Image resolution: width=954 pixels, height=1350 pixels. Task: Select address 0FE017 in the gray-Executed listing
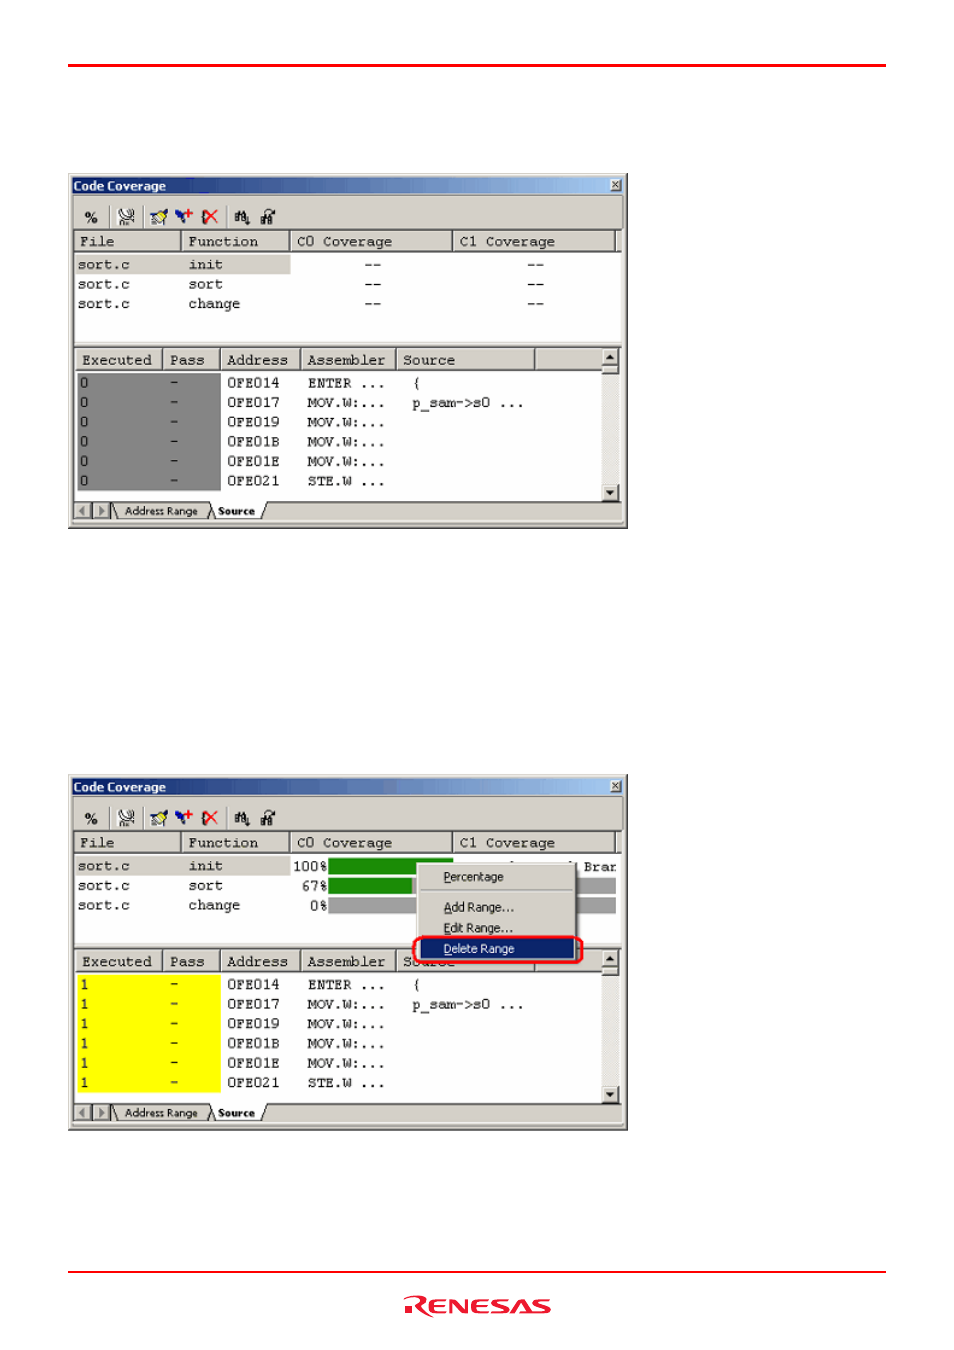[x=253, y=403]
